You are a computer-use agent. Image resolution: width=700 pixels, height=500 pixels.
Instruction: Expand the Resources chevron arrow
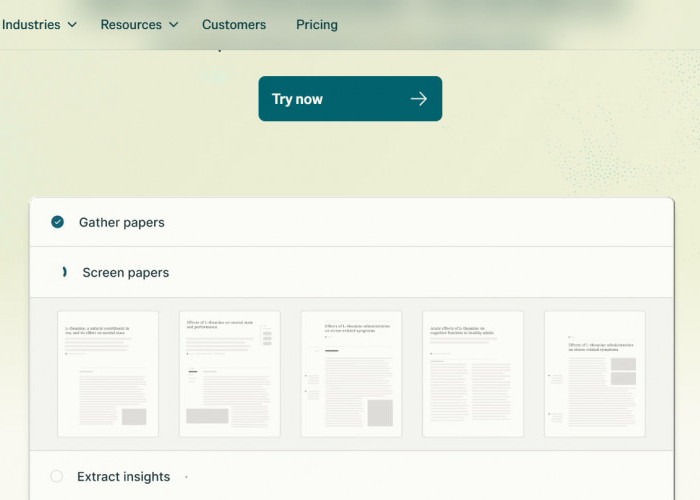(174, 25)
